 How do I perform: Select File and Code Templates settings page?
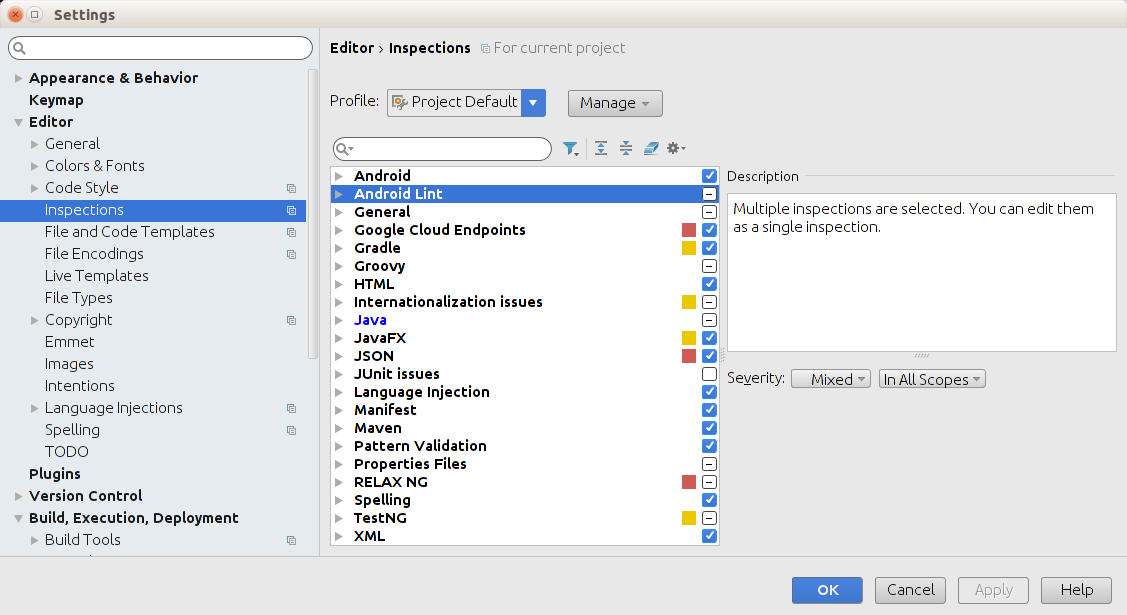point(130,232)
